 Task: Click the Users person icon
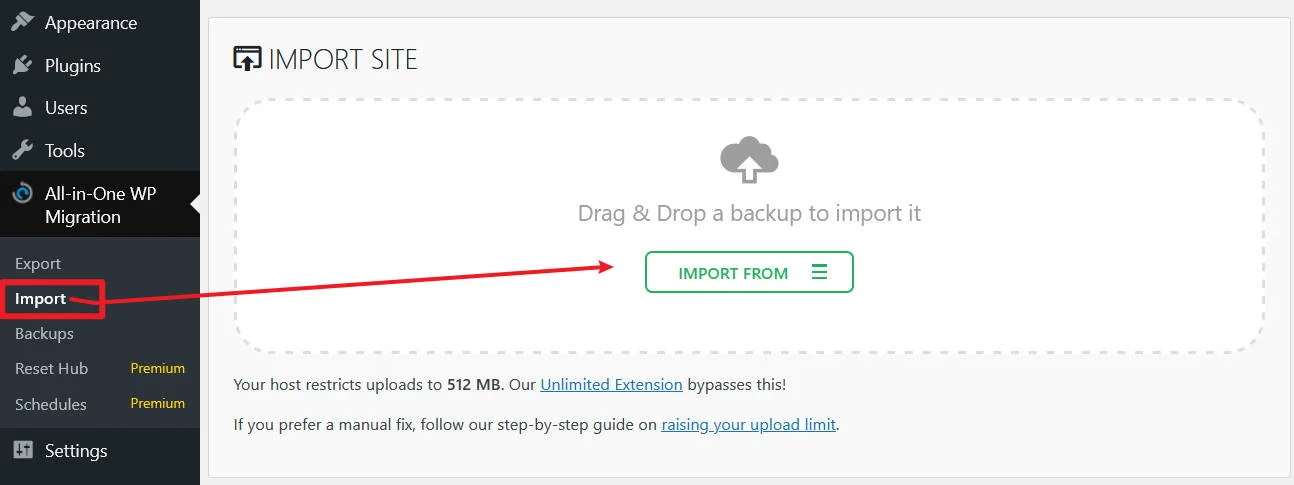(22, 108)
